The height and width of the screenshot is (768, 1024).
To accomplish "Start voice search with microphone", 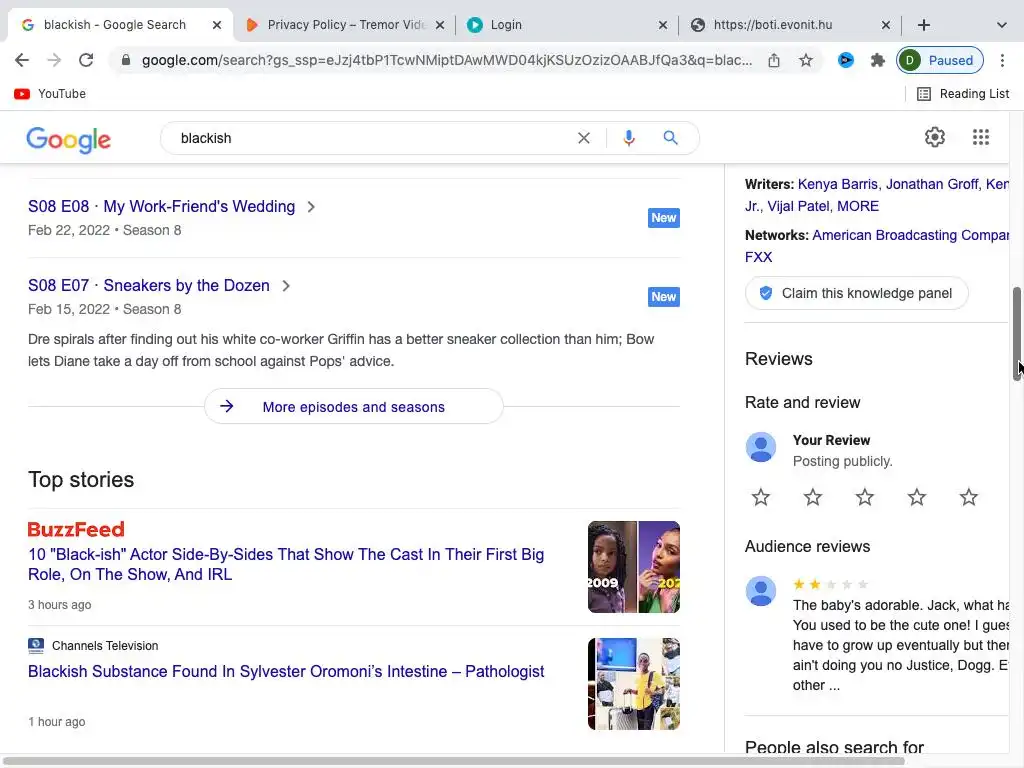I will tap(629, 138).
